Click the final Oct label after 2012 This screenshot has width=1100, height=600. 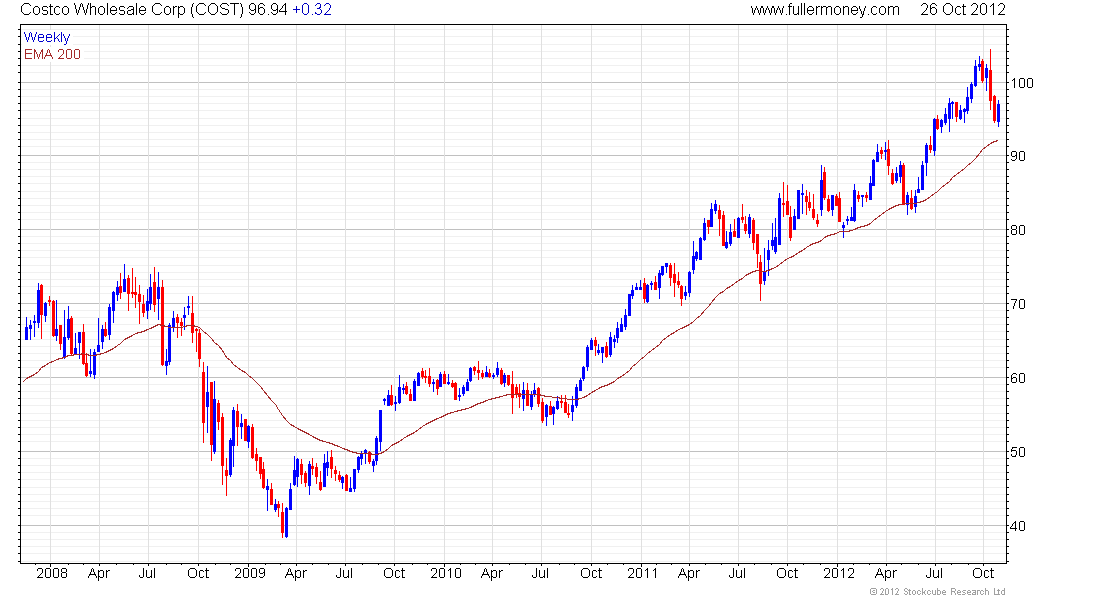click(x=983, y=573)
